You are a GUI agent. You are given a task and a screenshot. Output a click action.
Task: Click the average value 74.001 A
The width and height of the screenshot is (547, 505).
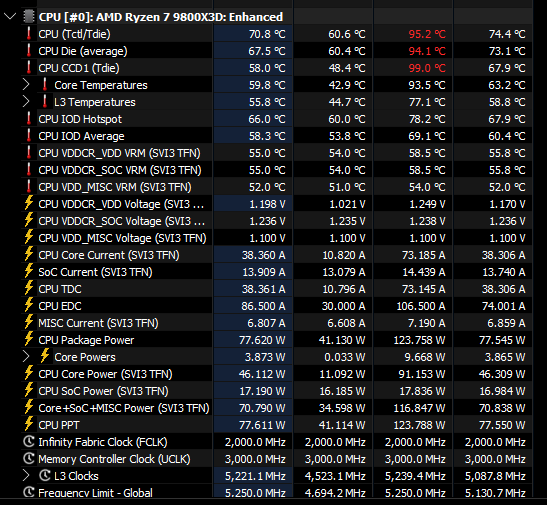[503, 306]
